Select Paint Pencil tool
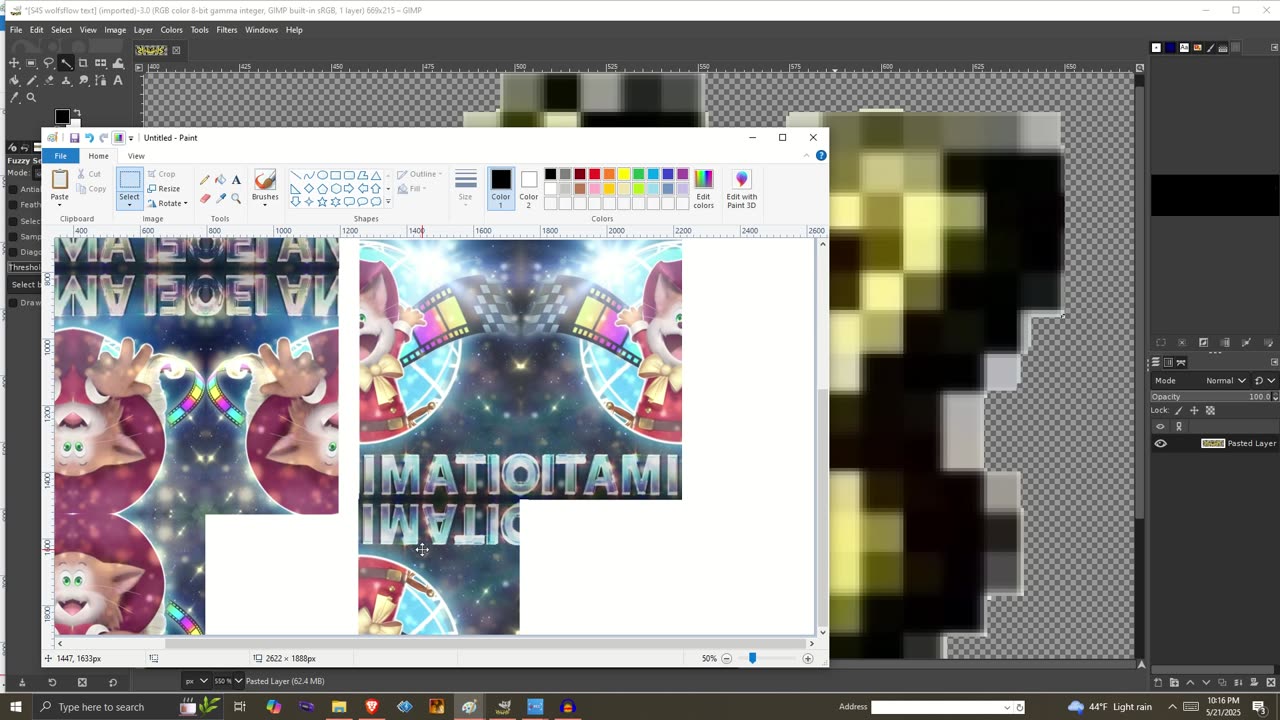The image size is (1280, 720). tap(205, 179)
